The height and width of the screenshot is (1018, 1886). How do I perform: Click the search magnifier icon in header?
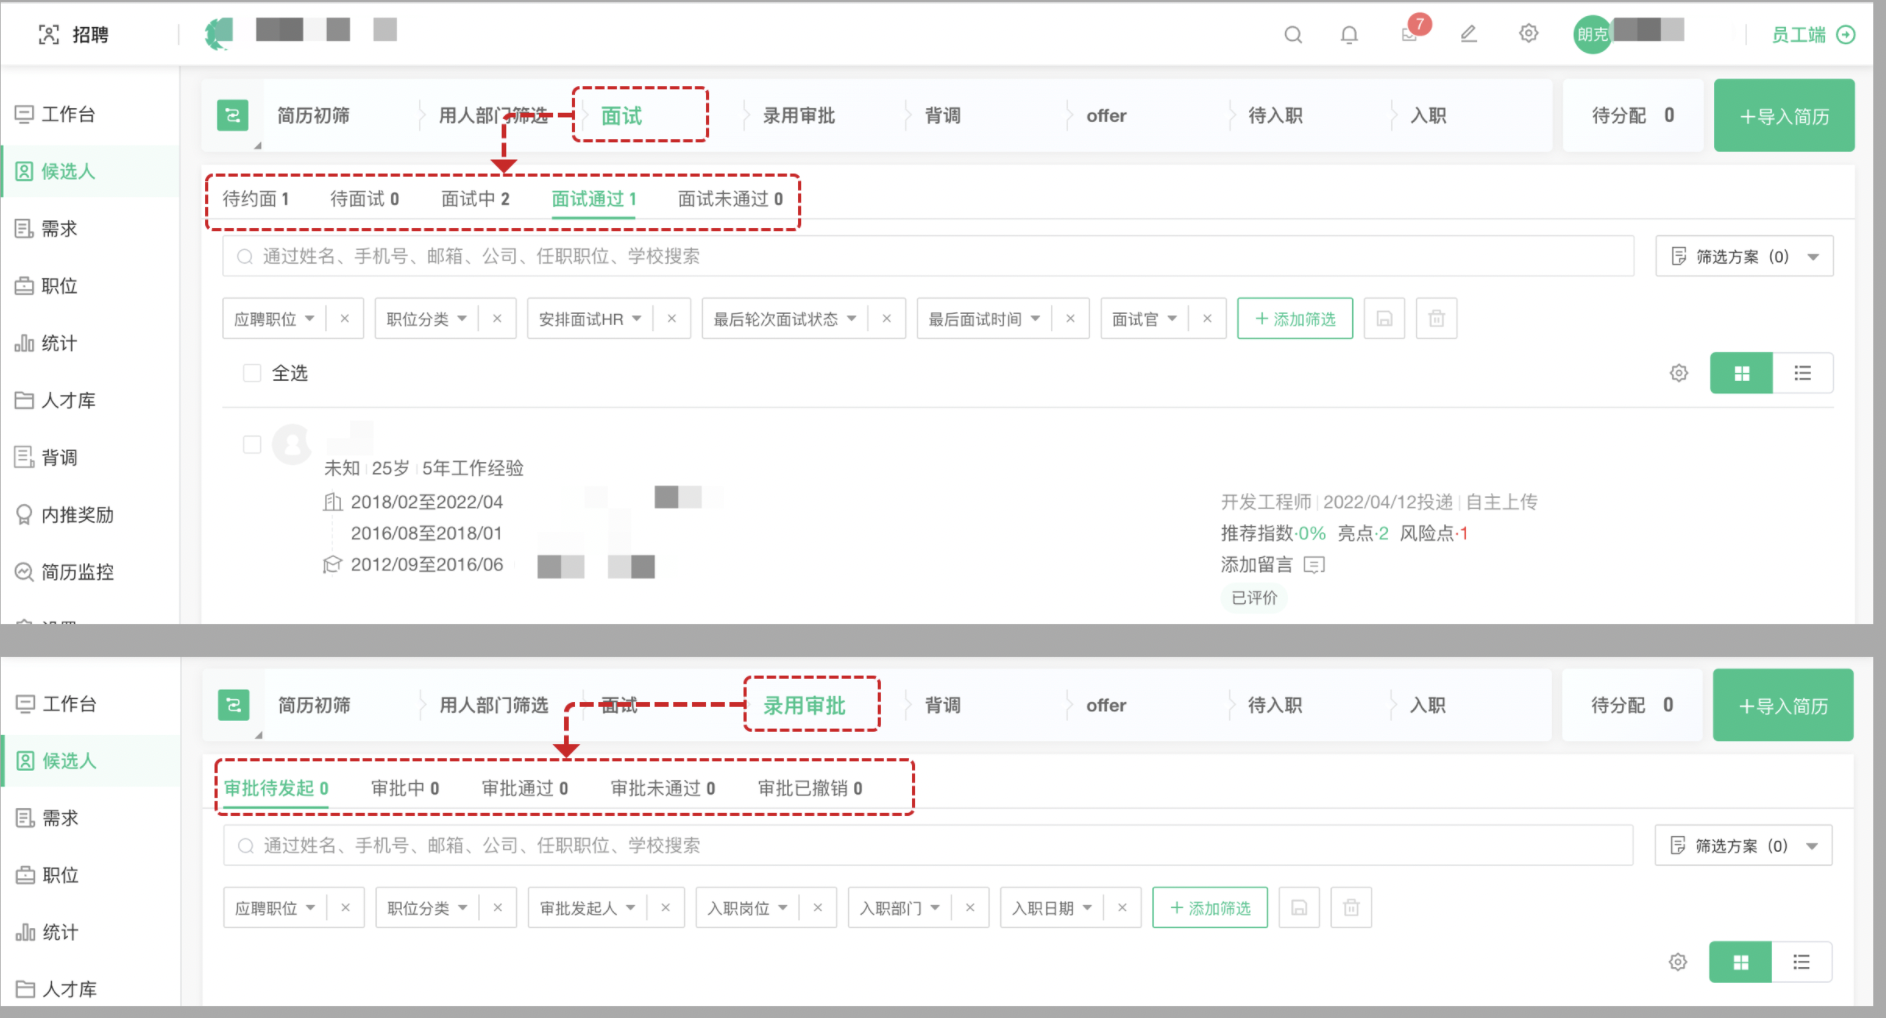pyautogui.click(x=1293, y=35)
